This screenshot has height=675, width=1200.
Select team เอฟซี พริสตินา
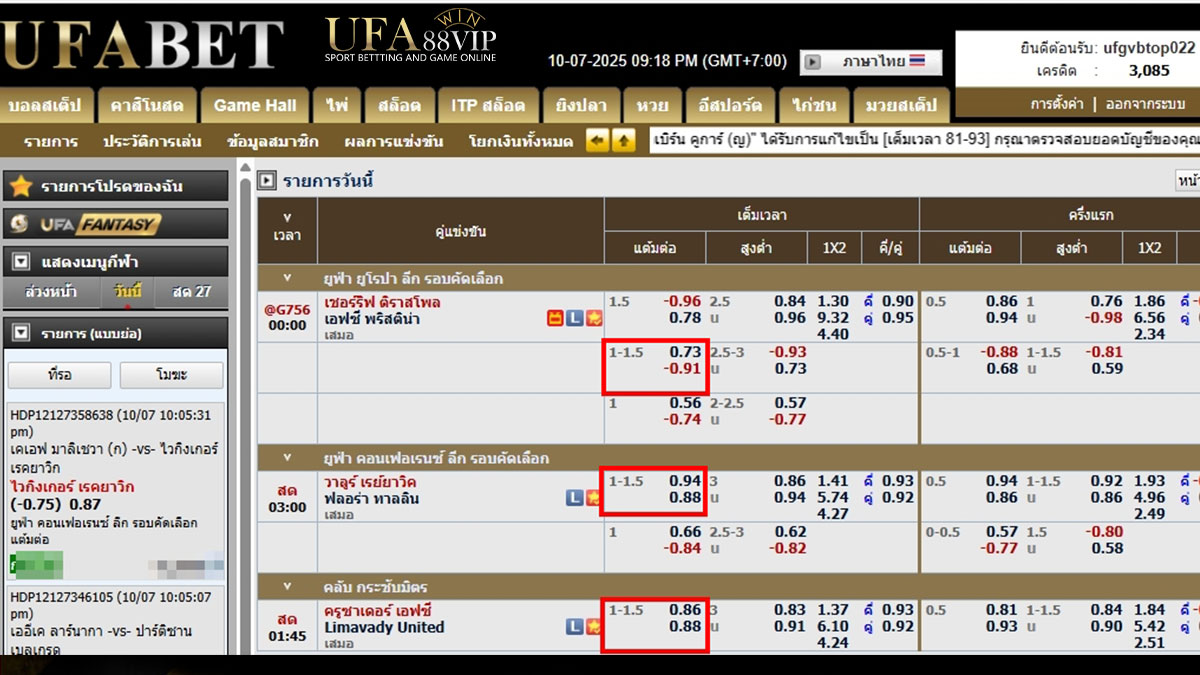click(372, 319)
